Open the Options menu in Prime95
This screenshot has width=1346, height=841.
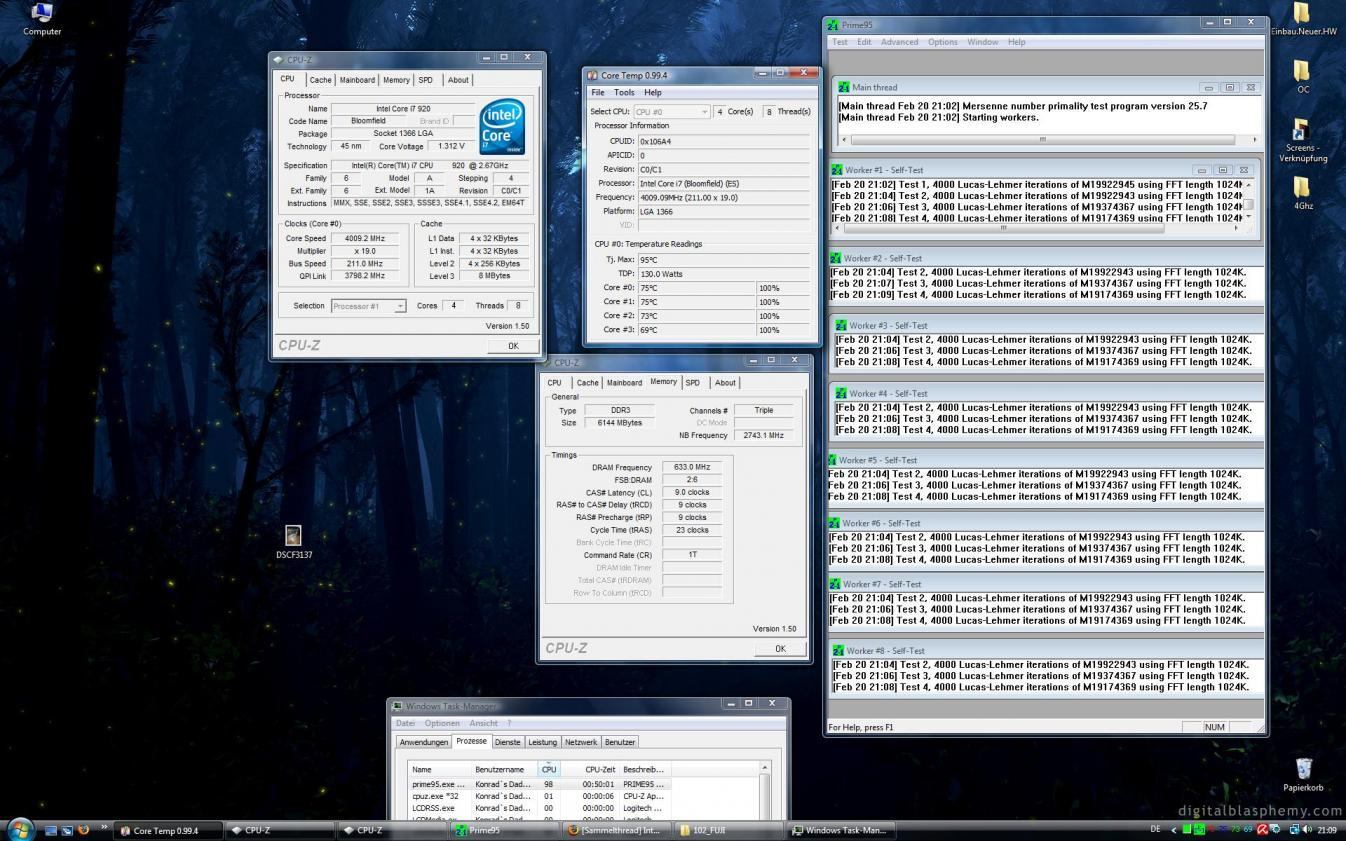[942, 42]
